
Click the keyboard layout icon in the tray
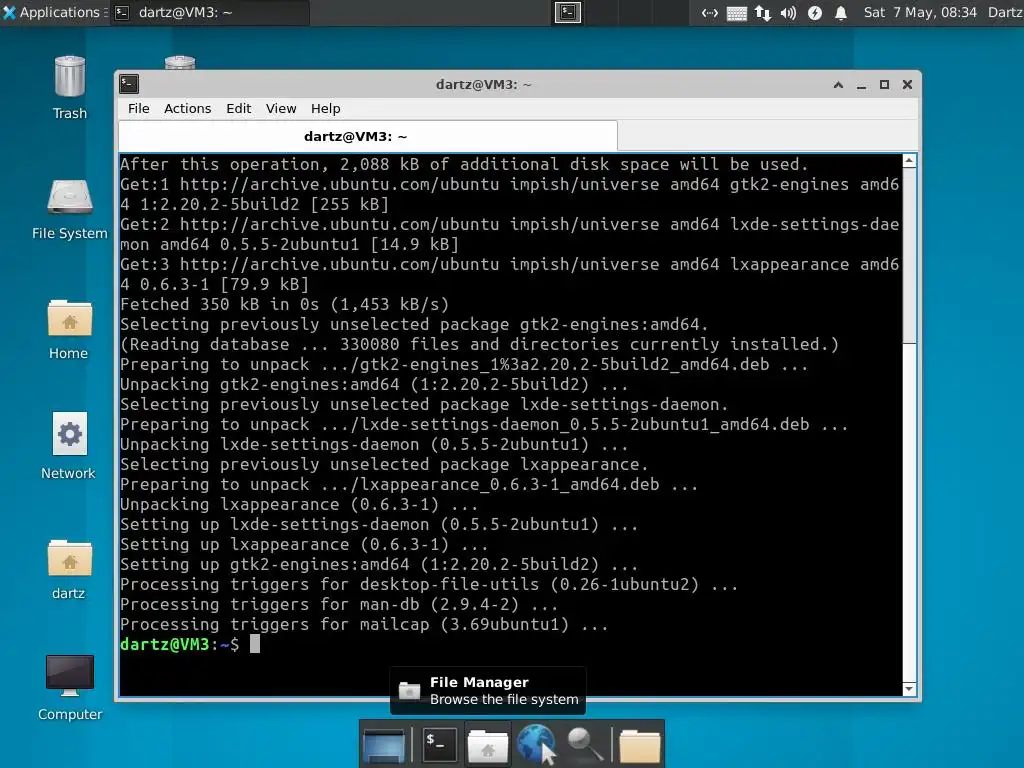pyautogui.click(x=737, y=13)
